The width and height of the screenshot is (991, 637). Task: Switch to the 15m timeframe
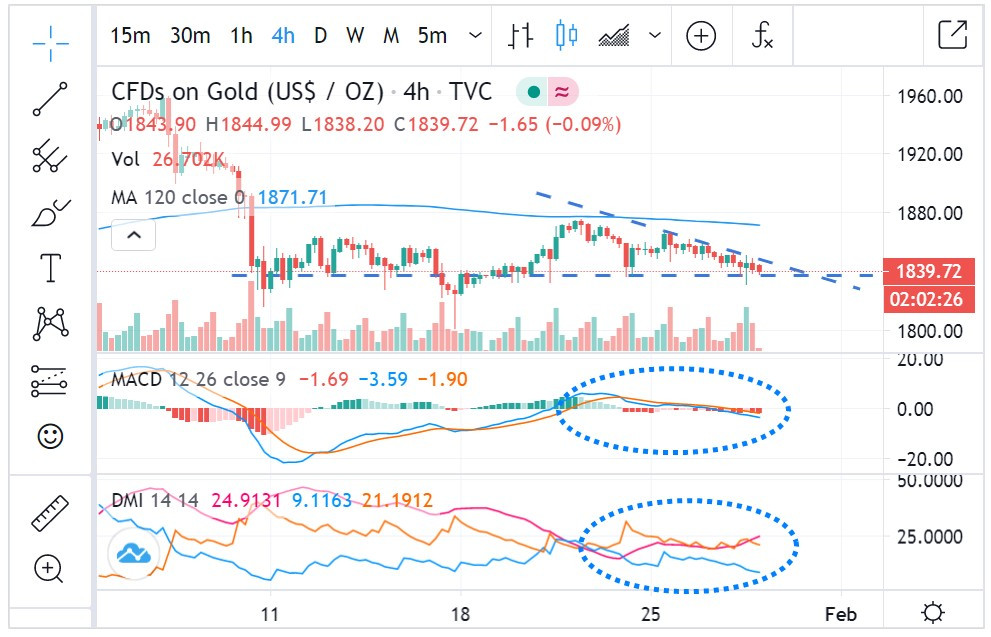coord(130,36)
